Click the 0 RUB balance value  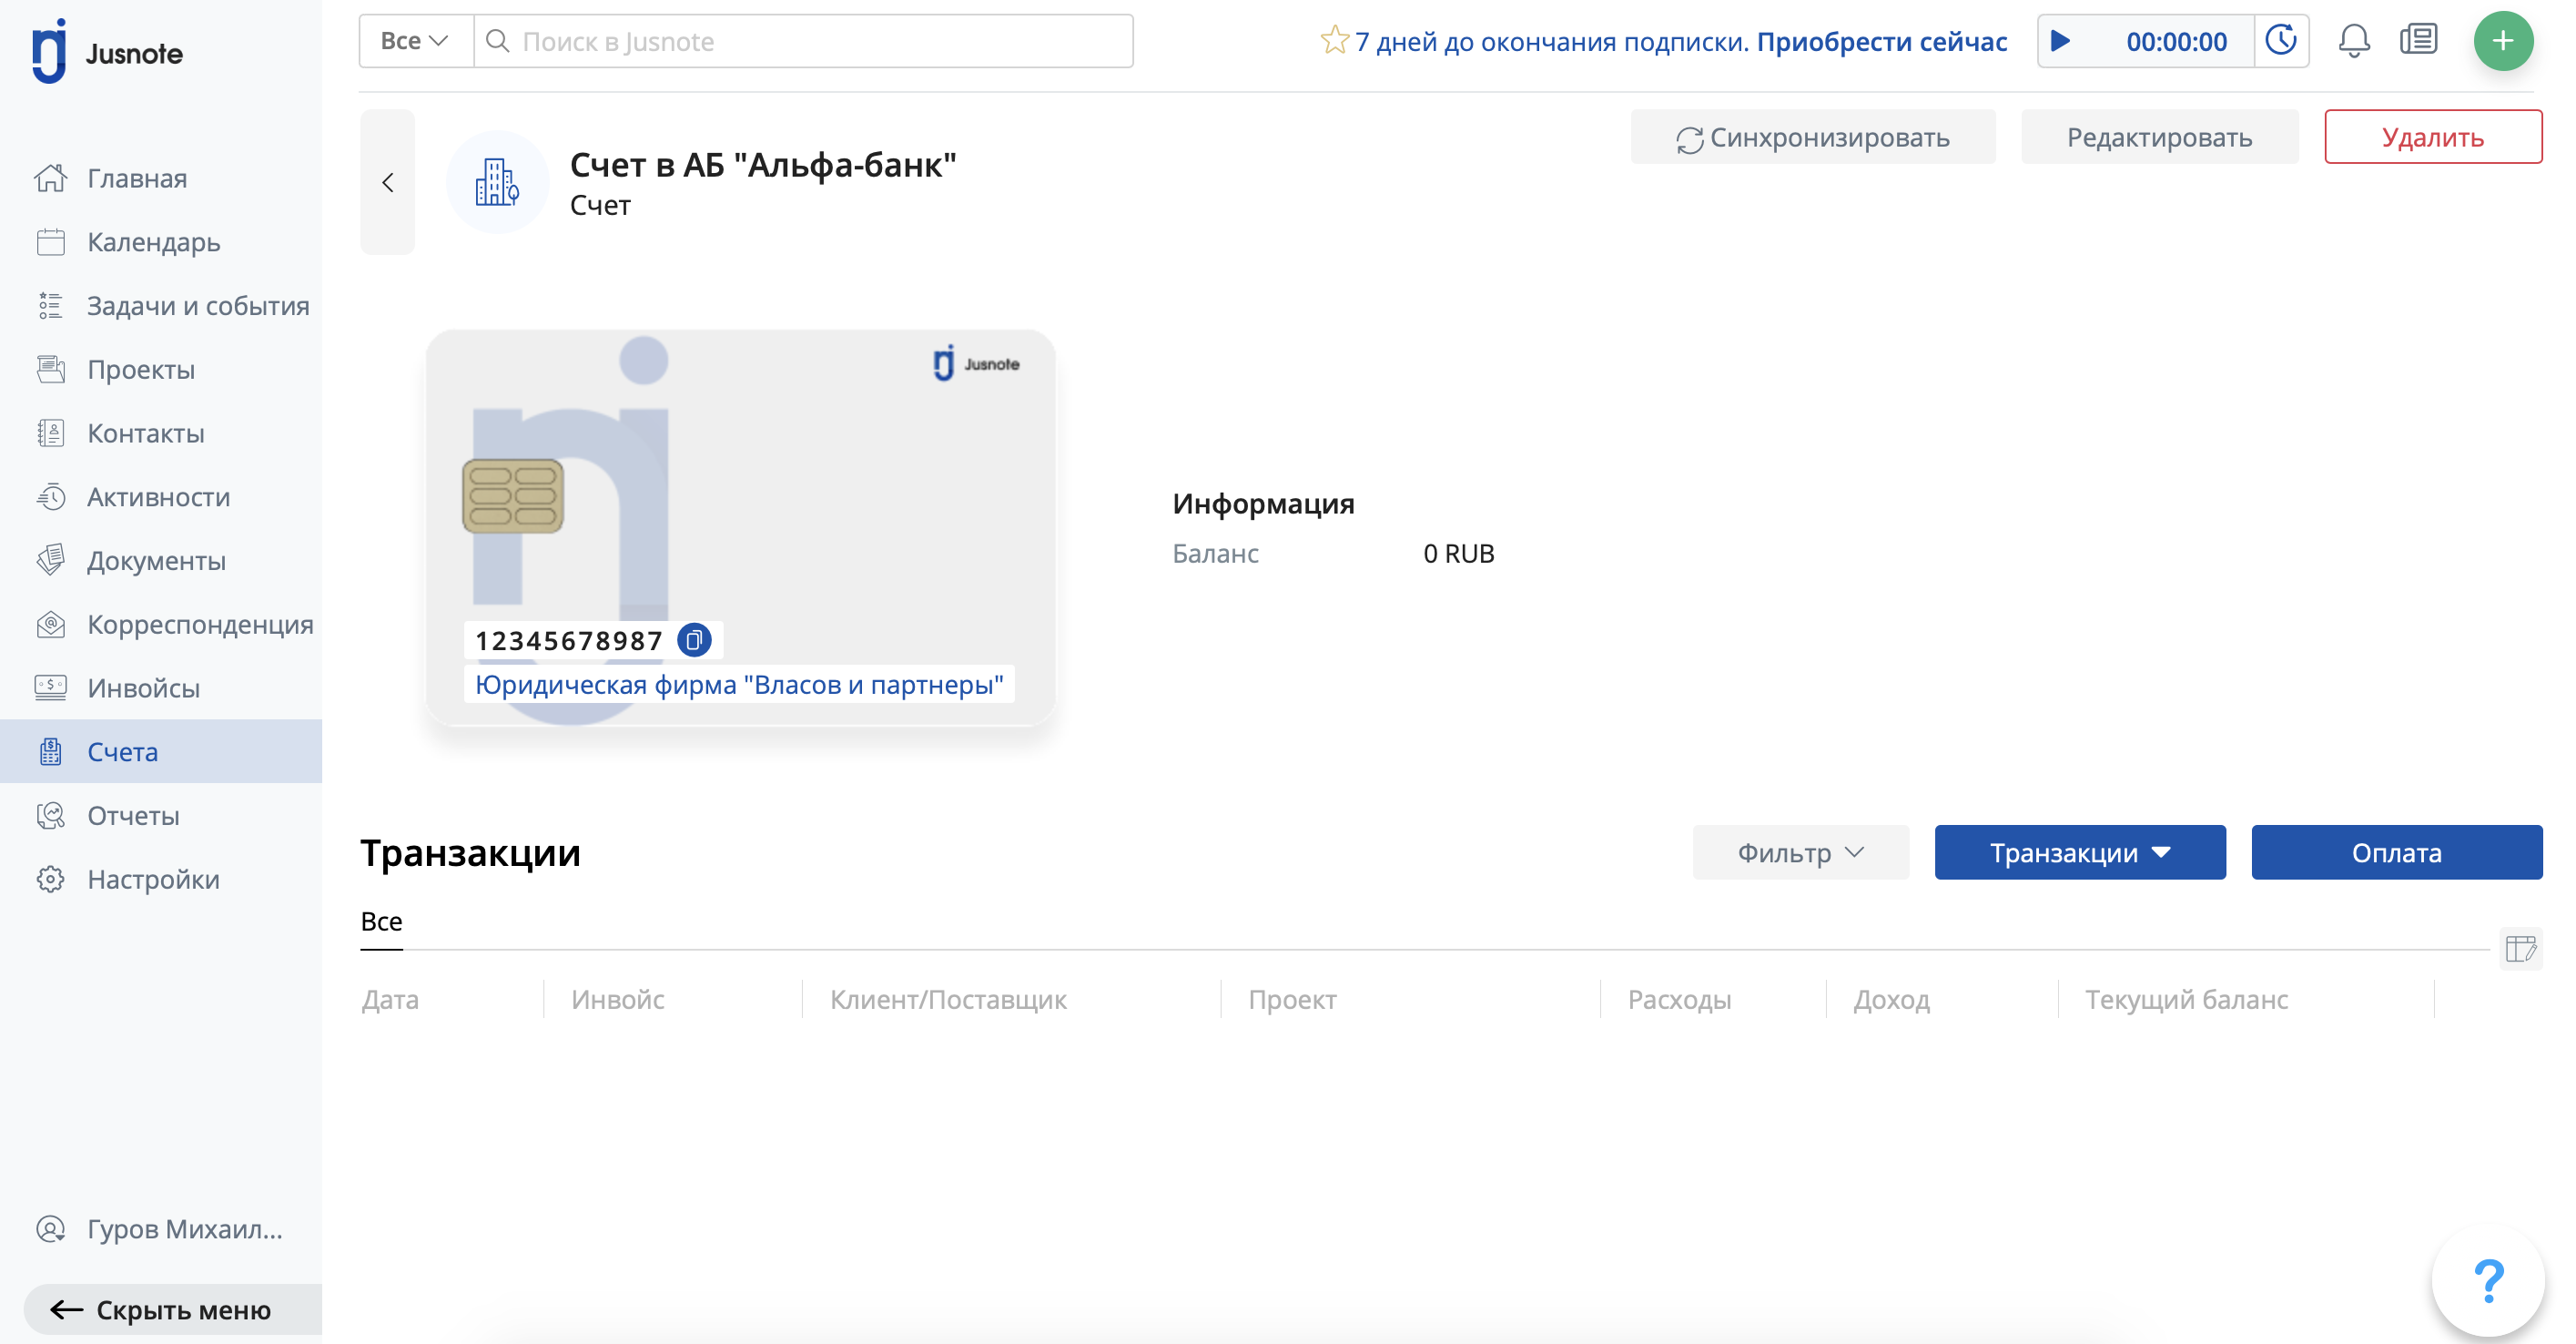[1458, 553]
